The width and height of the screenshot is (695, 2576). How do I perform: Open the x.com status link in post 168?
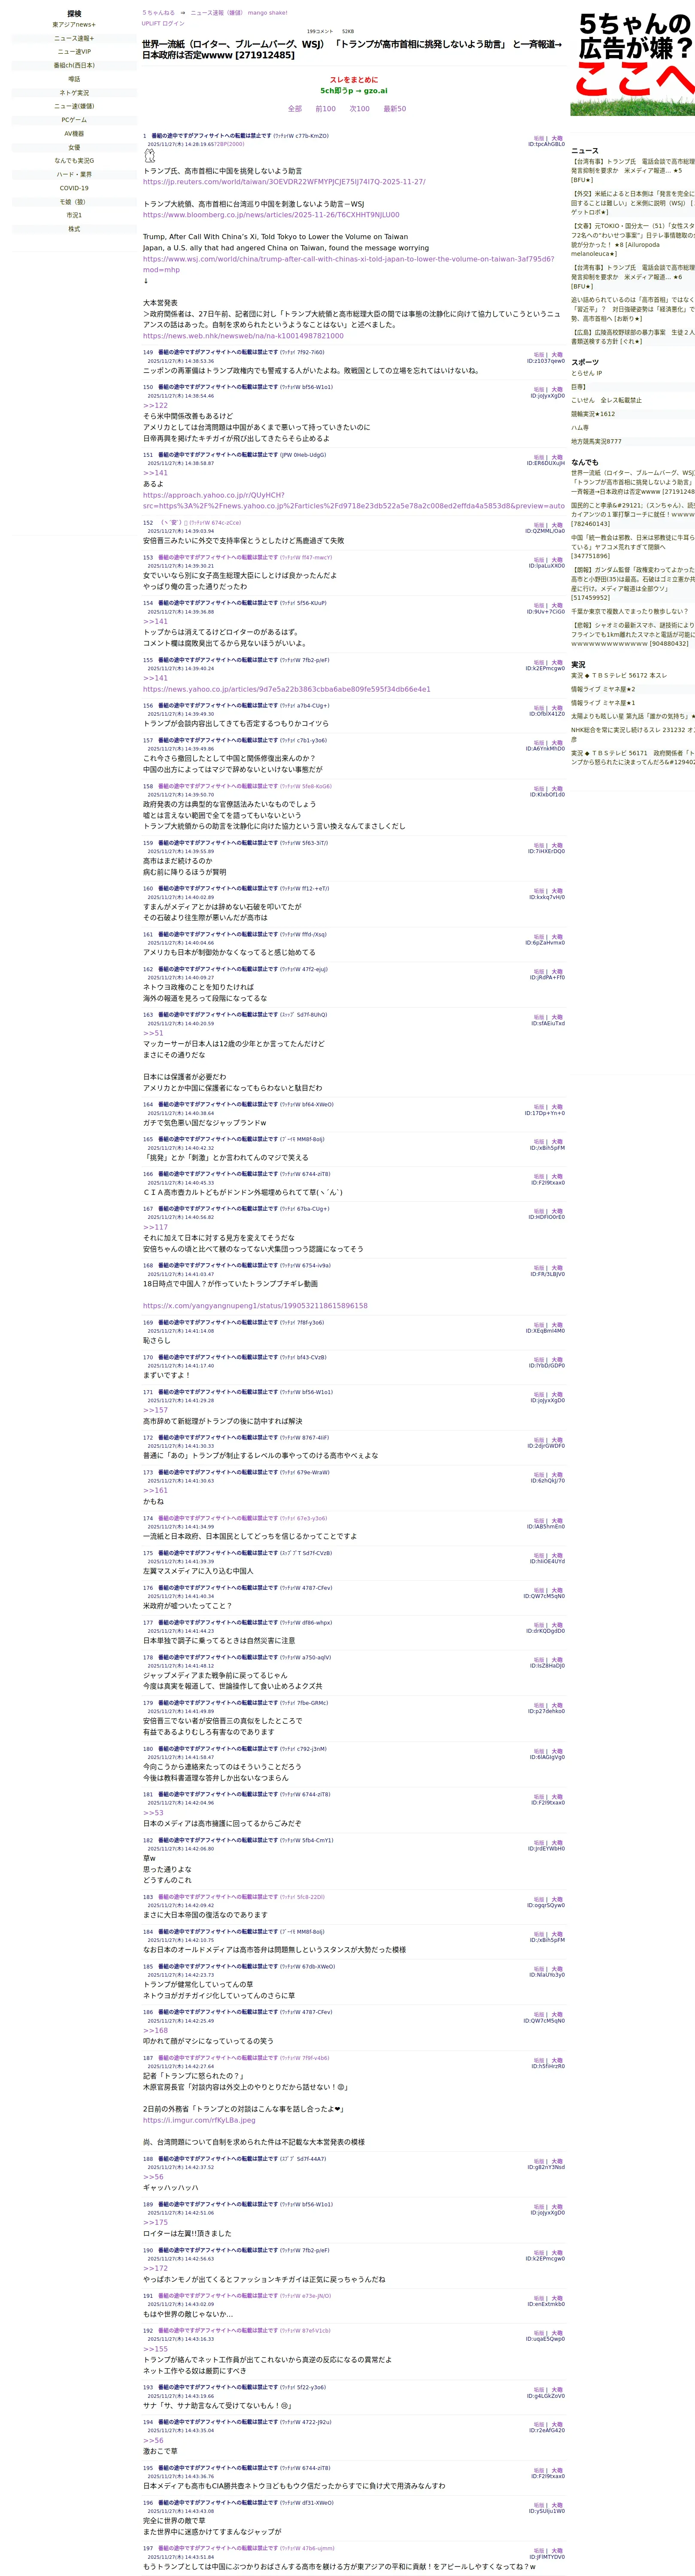[x=255, y=1305]
